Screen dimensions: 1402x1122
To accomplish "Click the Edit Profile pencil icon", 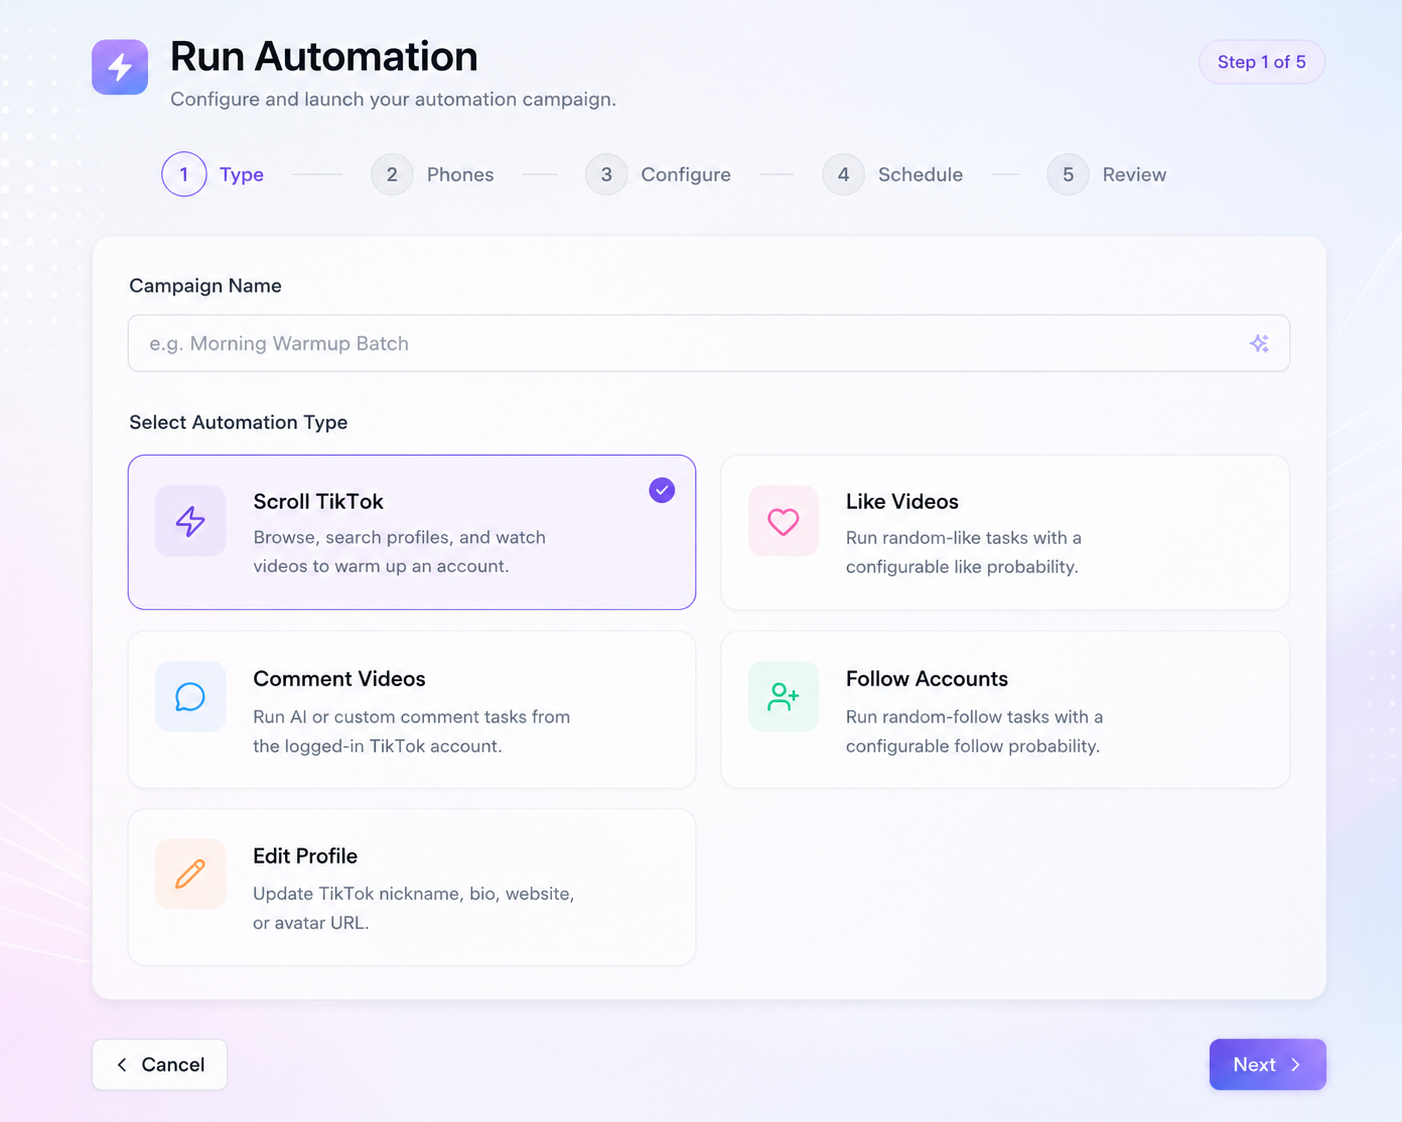I will 190,874.
